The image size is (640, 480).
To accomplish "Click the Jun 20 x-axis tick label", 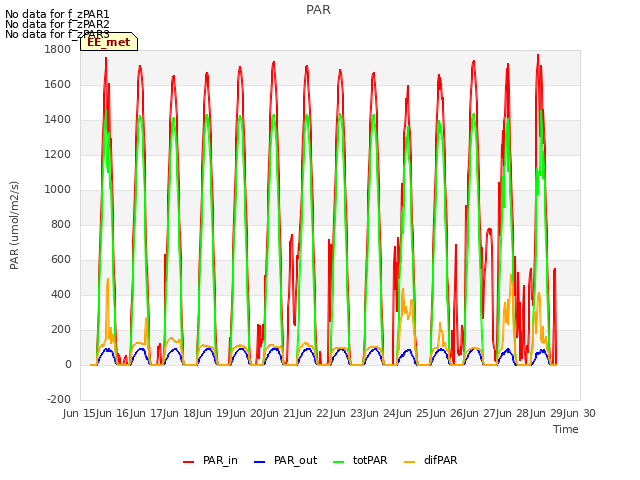I will tap(247, 413).
